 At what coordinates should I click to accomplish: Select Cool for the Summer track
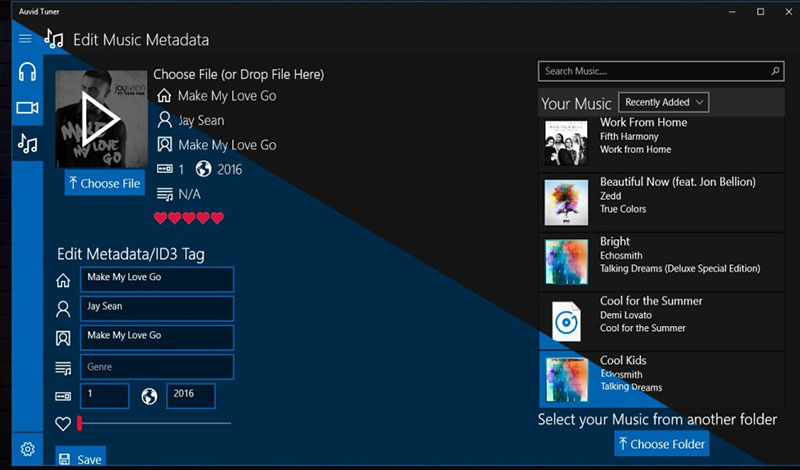pos(660,319)
